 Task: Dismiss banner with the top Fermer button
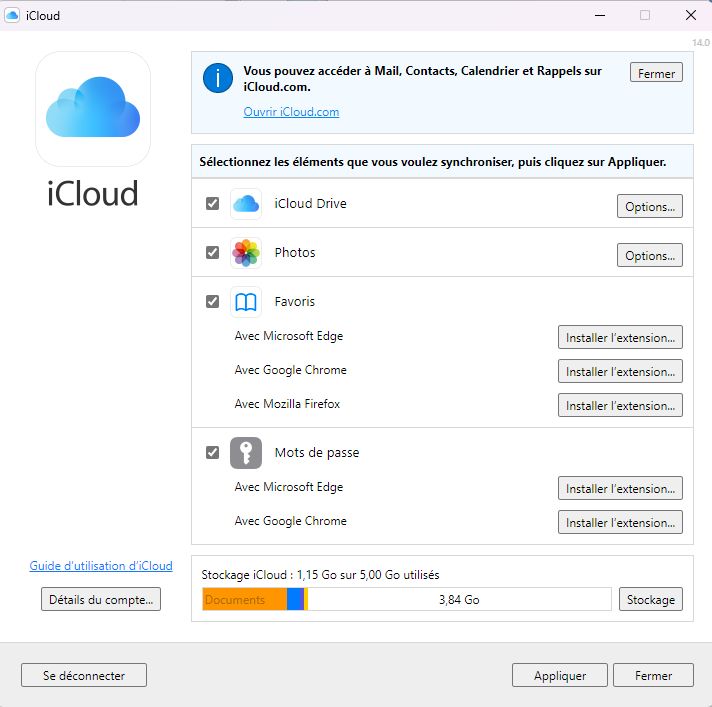[656, 73]
